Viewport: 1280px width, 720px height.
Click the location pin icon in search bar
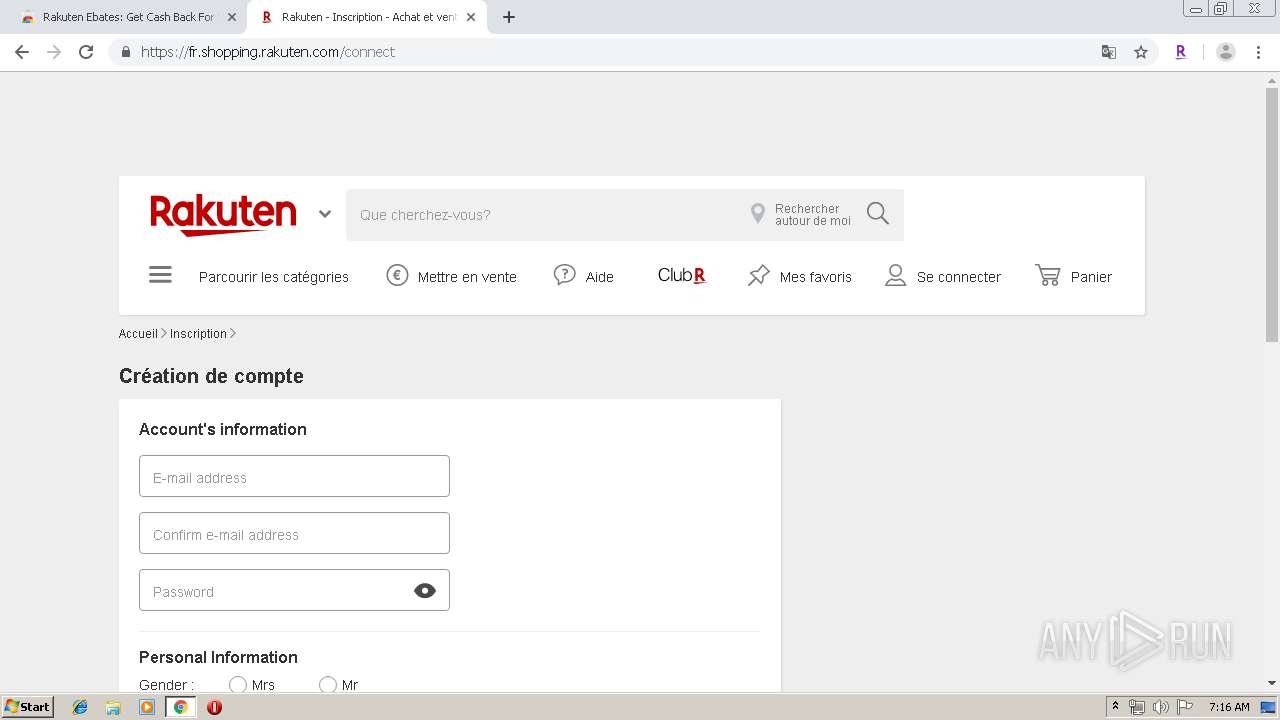[x=758, y=213]
